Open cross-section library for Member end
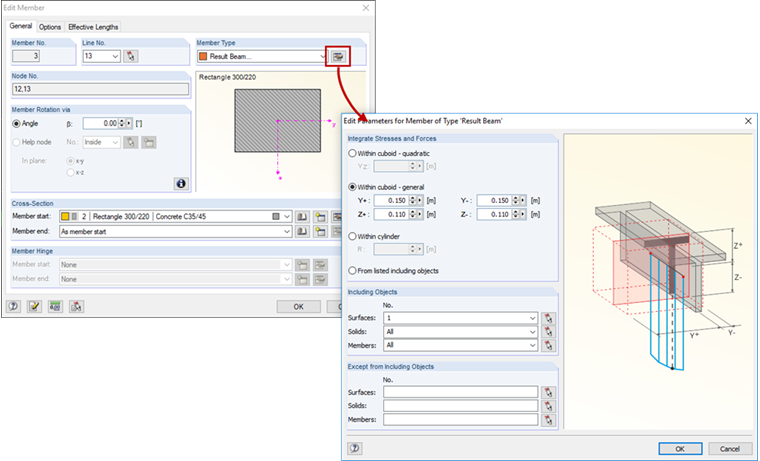The width and height of the screenshot is (760, 461). (x=302, y=232)
